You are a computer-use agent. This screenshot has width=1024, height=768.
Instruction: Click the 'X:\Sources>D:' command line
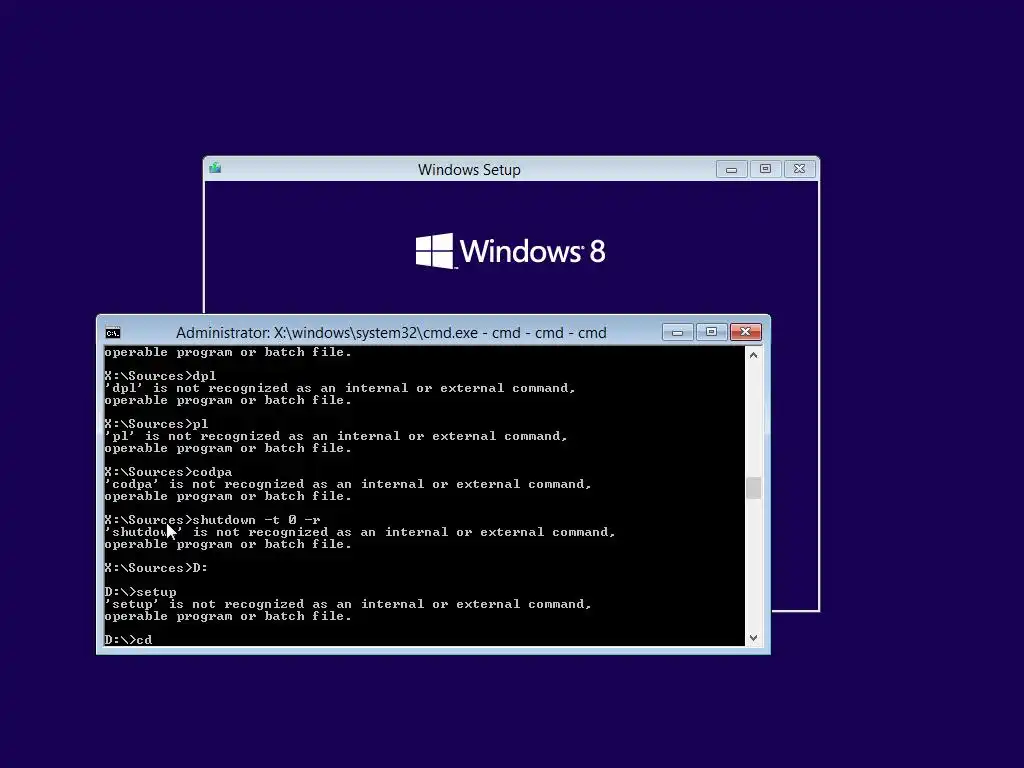point(156,568)
